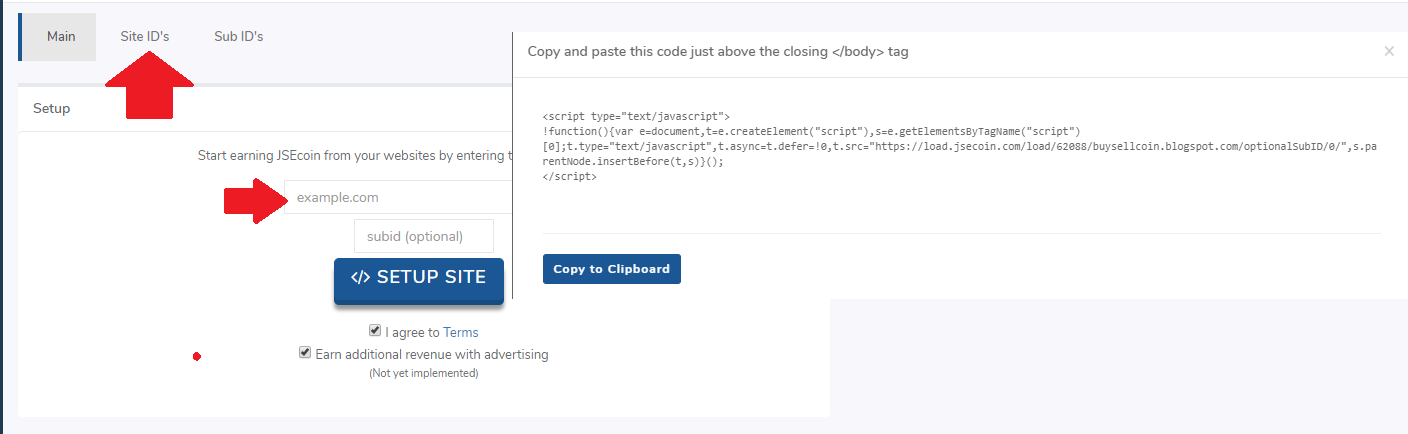The height and width of the screenshot is (434, 1408).
Task: Click the red arrow pointing at the domain field
Action: tap(251, 200)
